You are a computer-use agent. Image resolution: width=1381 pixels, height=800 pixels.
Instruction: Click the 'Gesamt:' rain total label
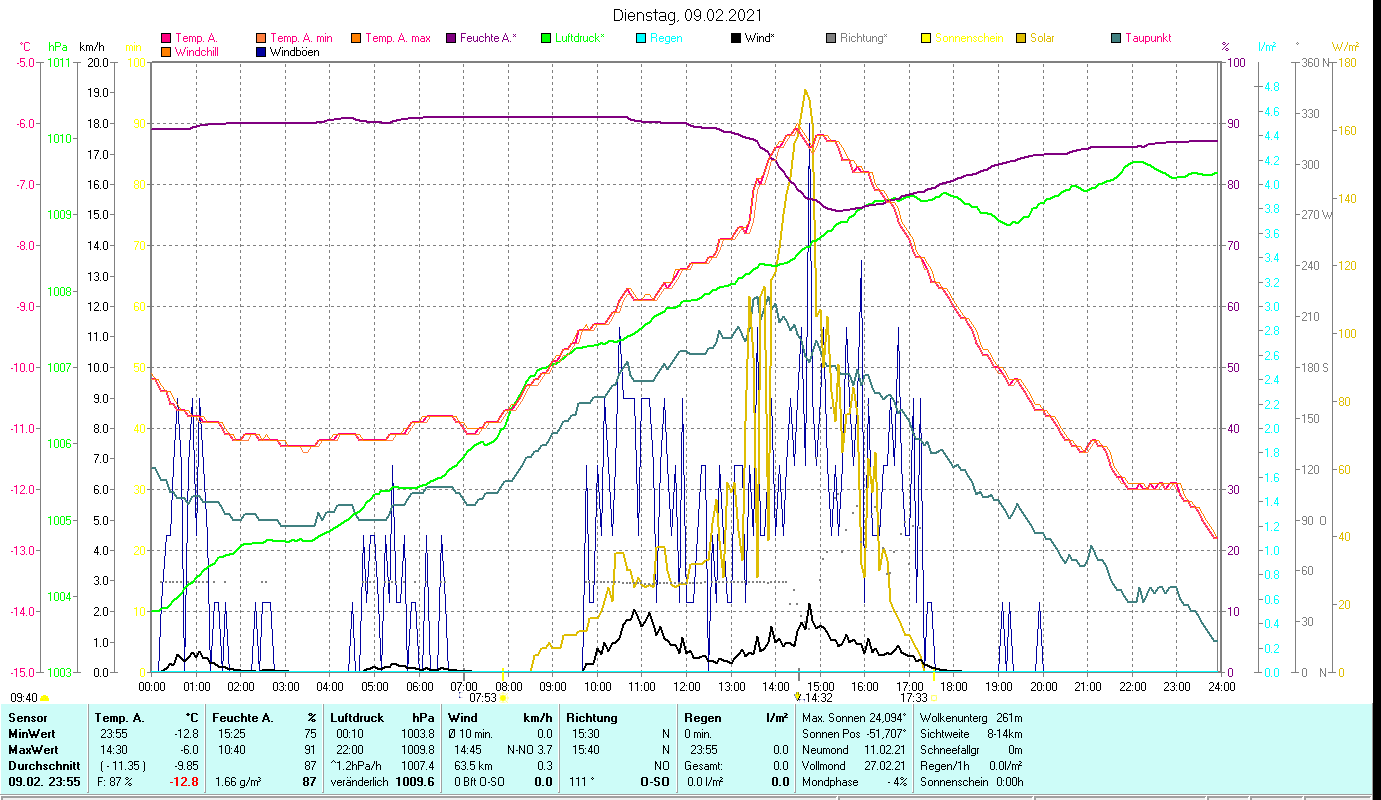click(x=703, y=766)
